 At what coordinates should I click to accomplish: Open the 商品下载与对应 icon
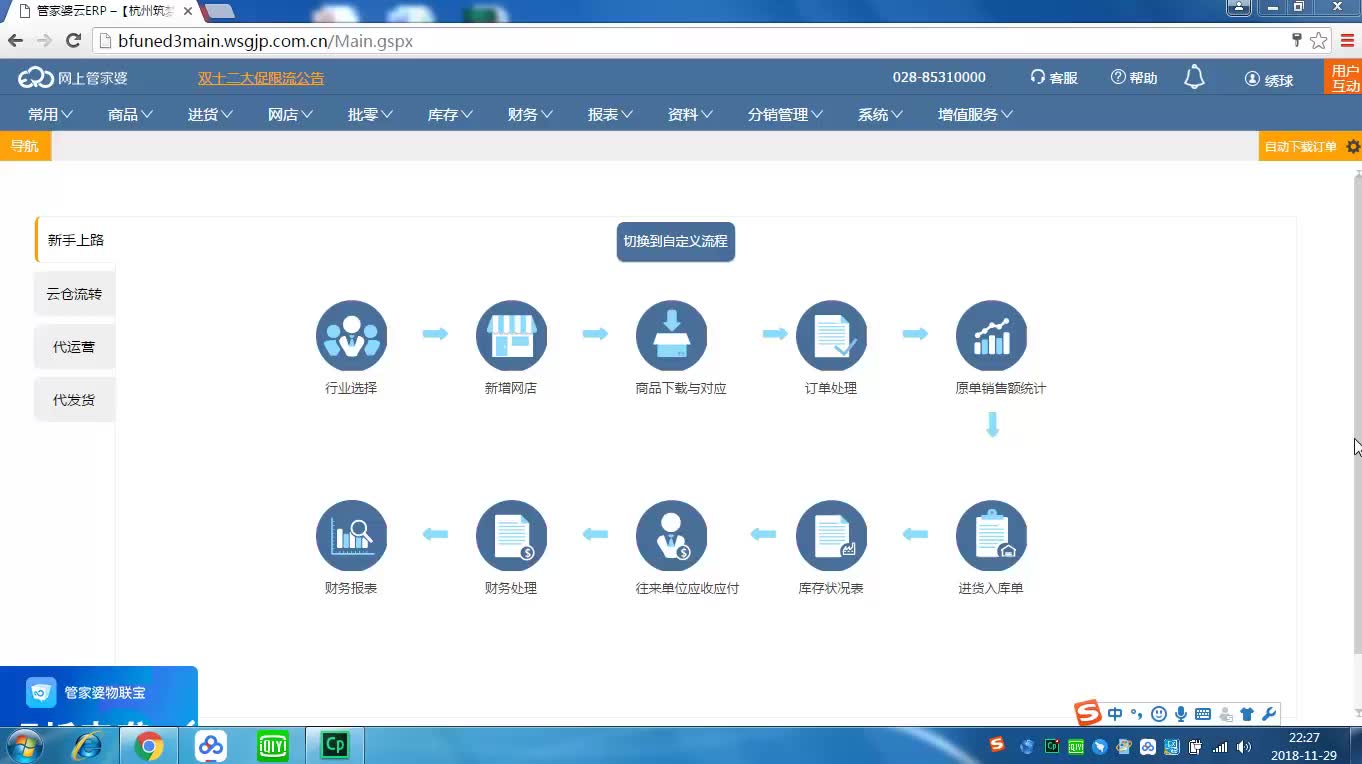671,336
